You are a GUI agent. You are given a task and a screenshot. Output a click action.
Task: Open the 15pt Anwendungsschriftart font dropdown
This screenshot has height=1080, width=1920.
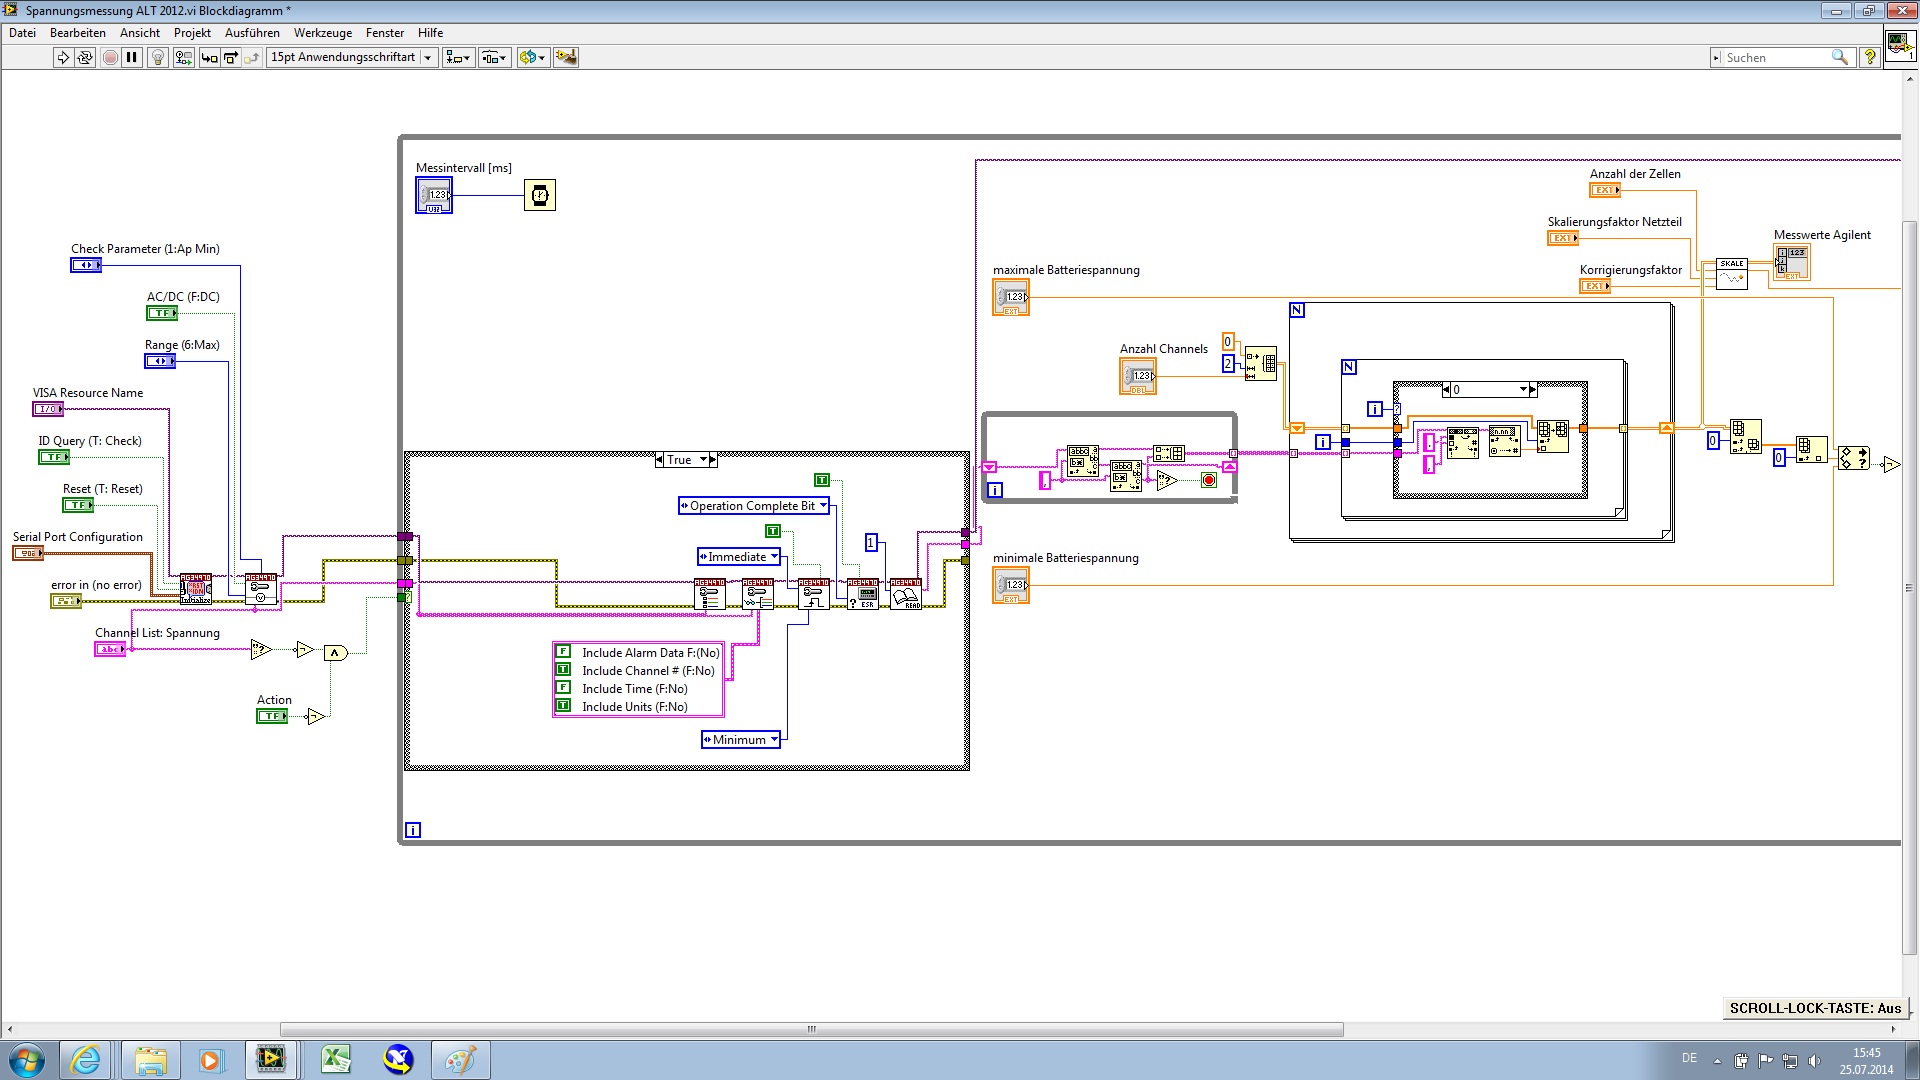[x=428, y=58]
